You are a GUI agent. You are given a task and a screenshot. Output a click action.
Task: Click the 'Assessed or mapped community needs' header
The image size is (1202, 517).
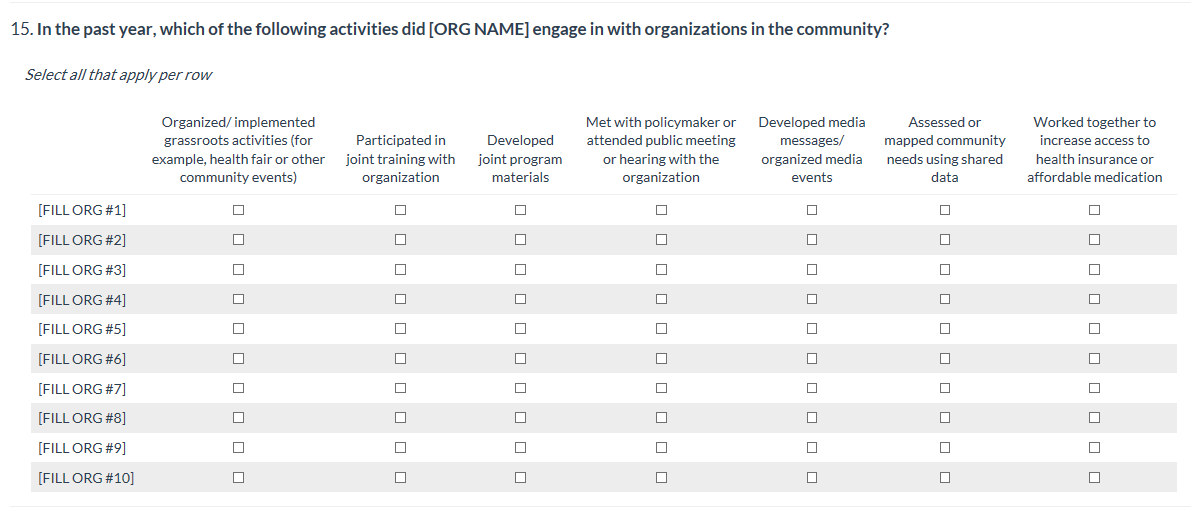(x=944, y=150)
